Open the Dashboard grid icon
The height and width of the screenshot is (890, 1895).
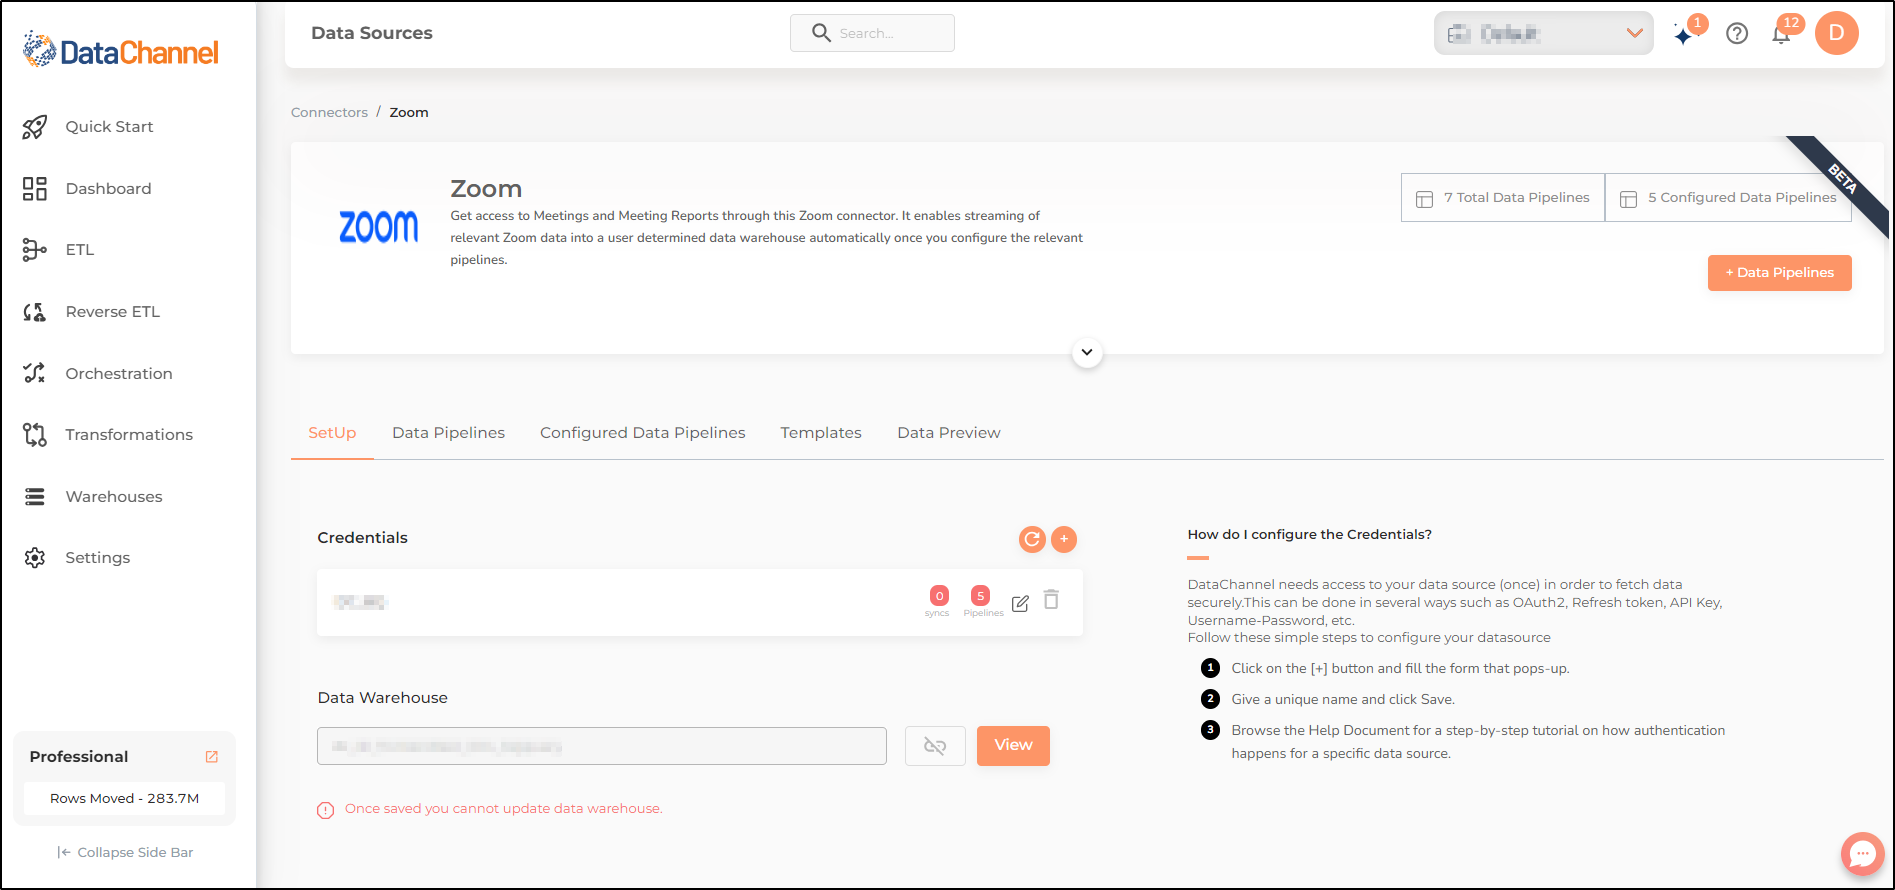(x=35, y=189)
